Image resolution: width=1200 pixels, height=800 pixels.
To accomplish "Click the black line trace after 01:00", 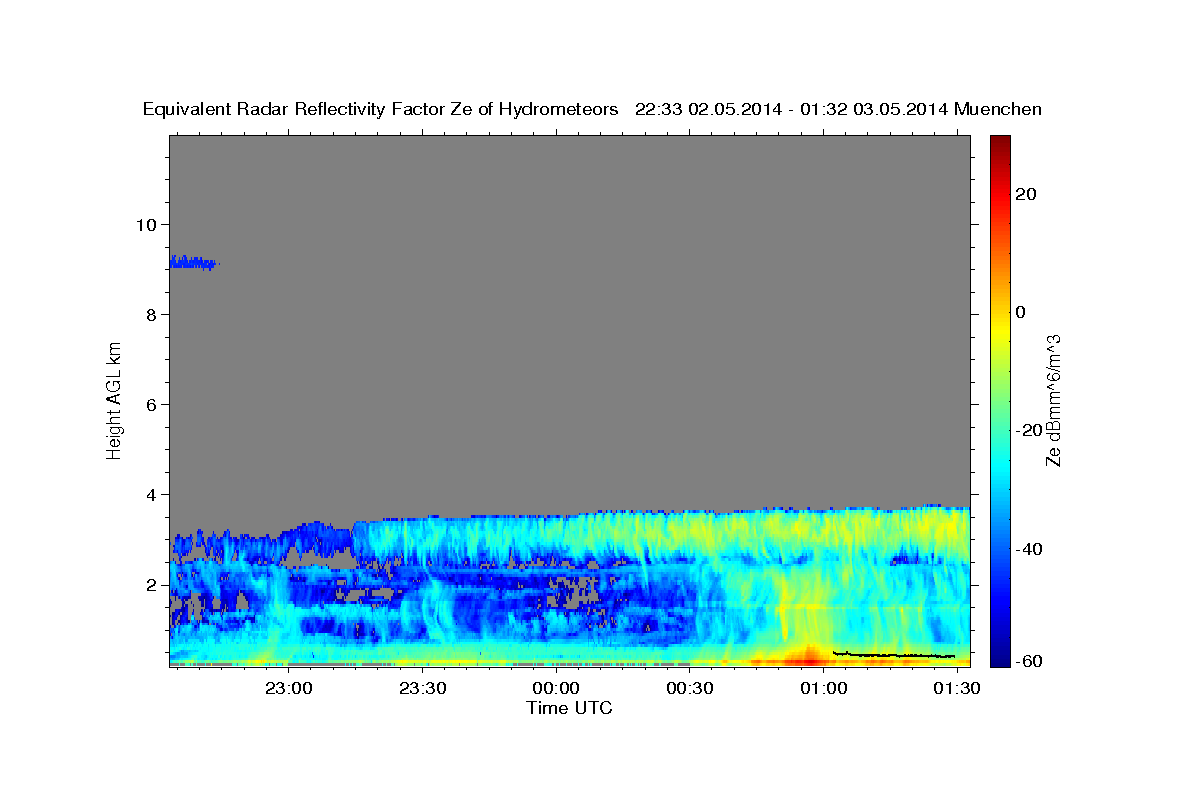I will pos(893,655).
